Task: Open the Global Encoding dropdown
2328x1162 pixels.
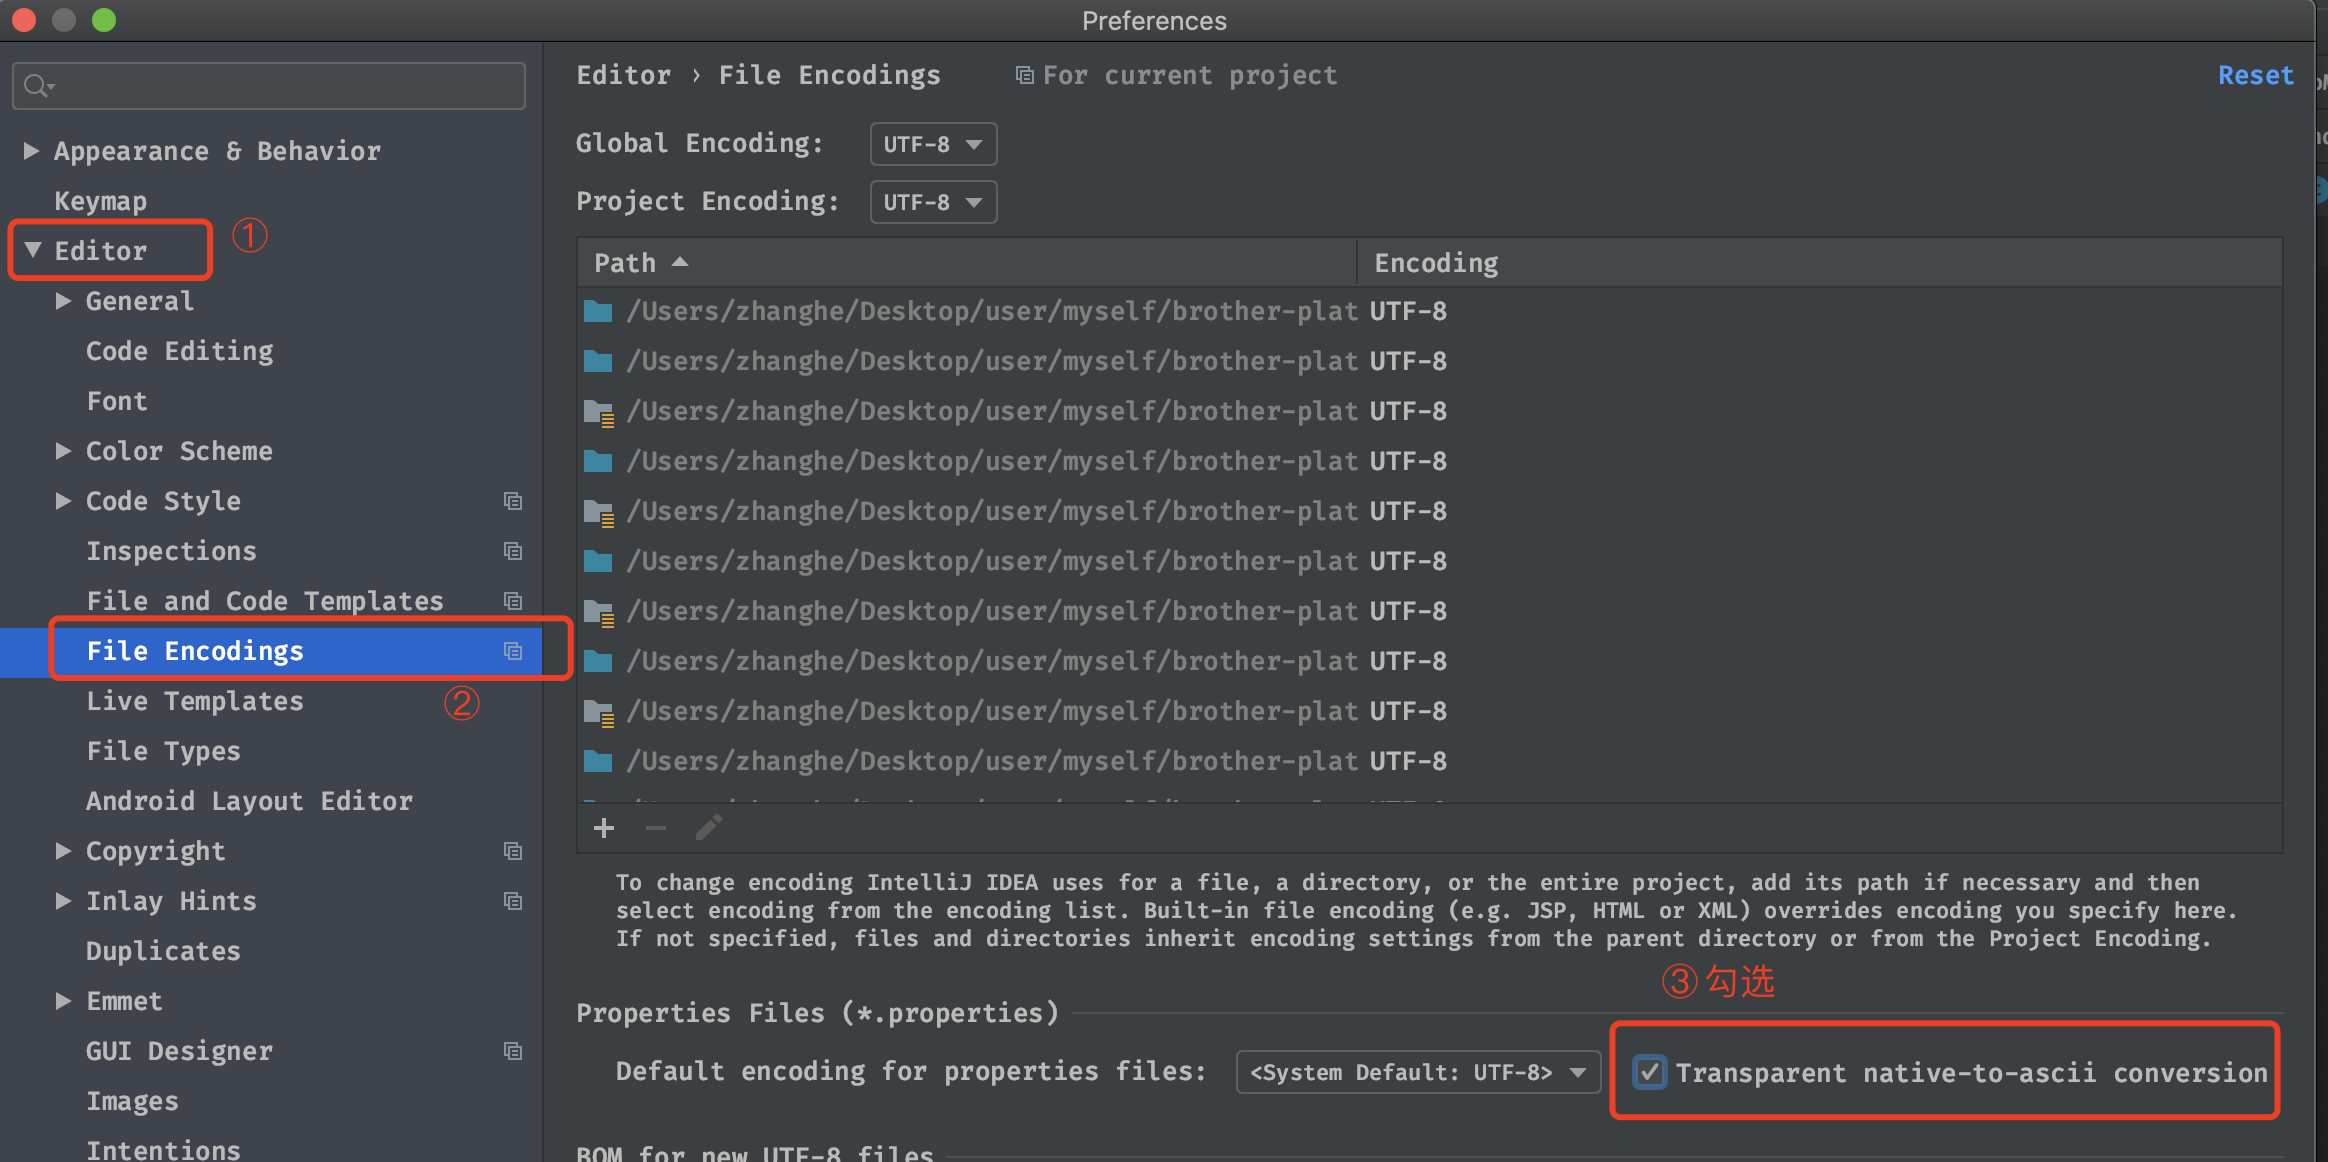Action: 933,144
